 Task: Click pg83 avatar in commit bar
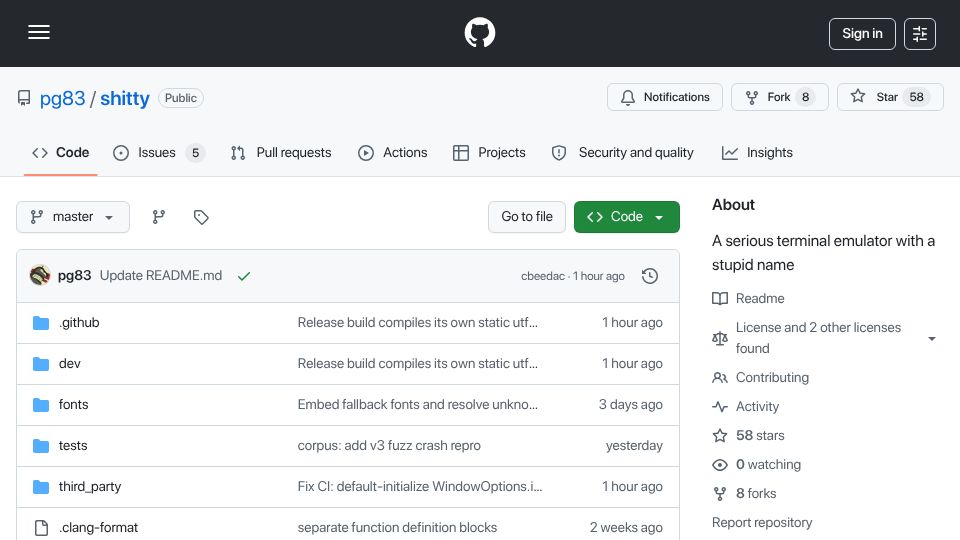(x=40, y=276)
